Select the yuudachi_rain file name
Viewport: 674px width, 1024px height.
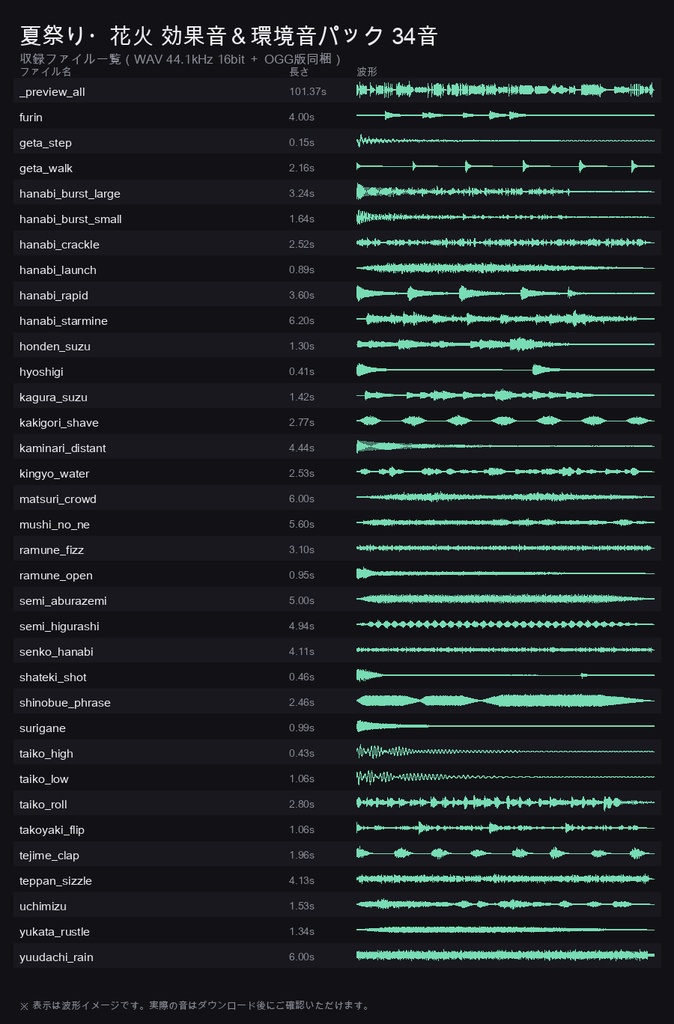pos(56,957)
